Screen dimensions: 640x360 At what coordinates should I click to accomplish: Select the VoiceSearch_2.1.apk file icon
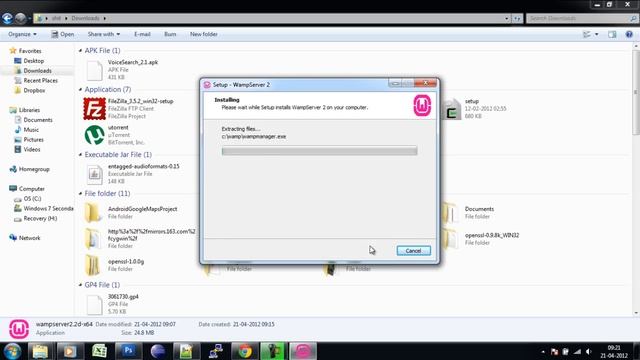[94, 70]
